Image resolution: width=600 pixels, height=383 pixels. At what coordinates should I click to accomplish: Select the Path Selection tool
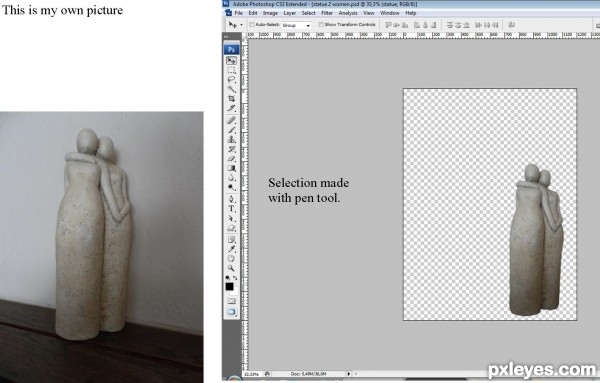click(x=232, y=218)
